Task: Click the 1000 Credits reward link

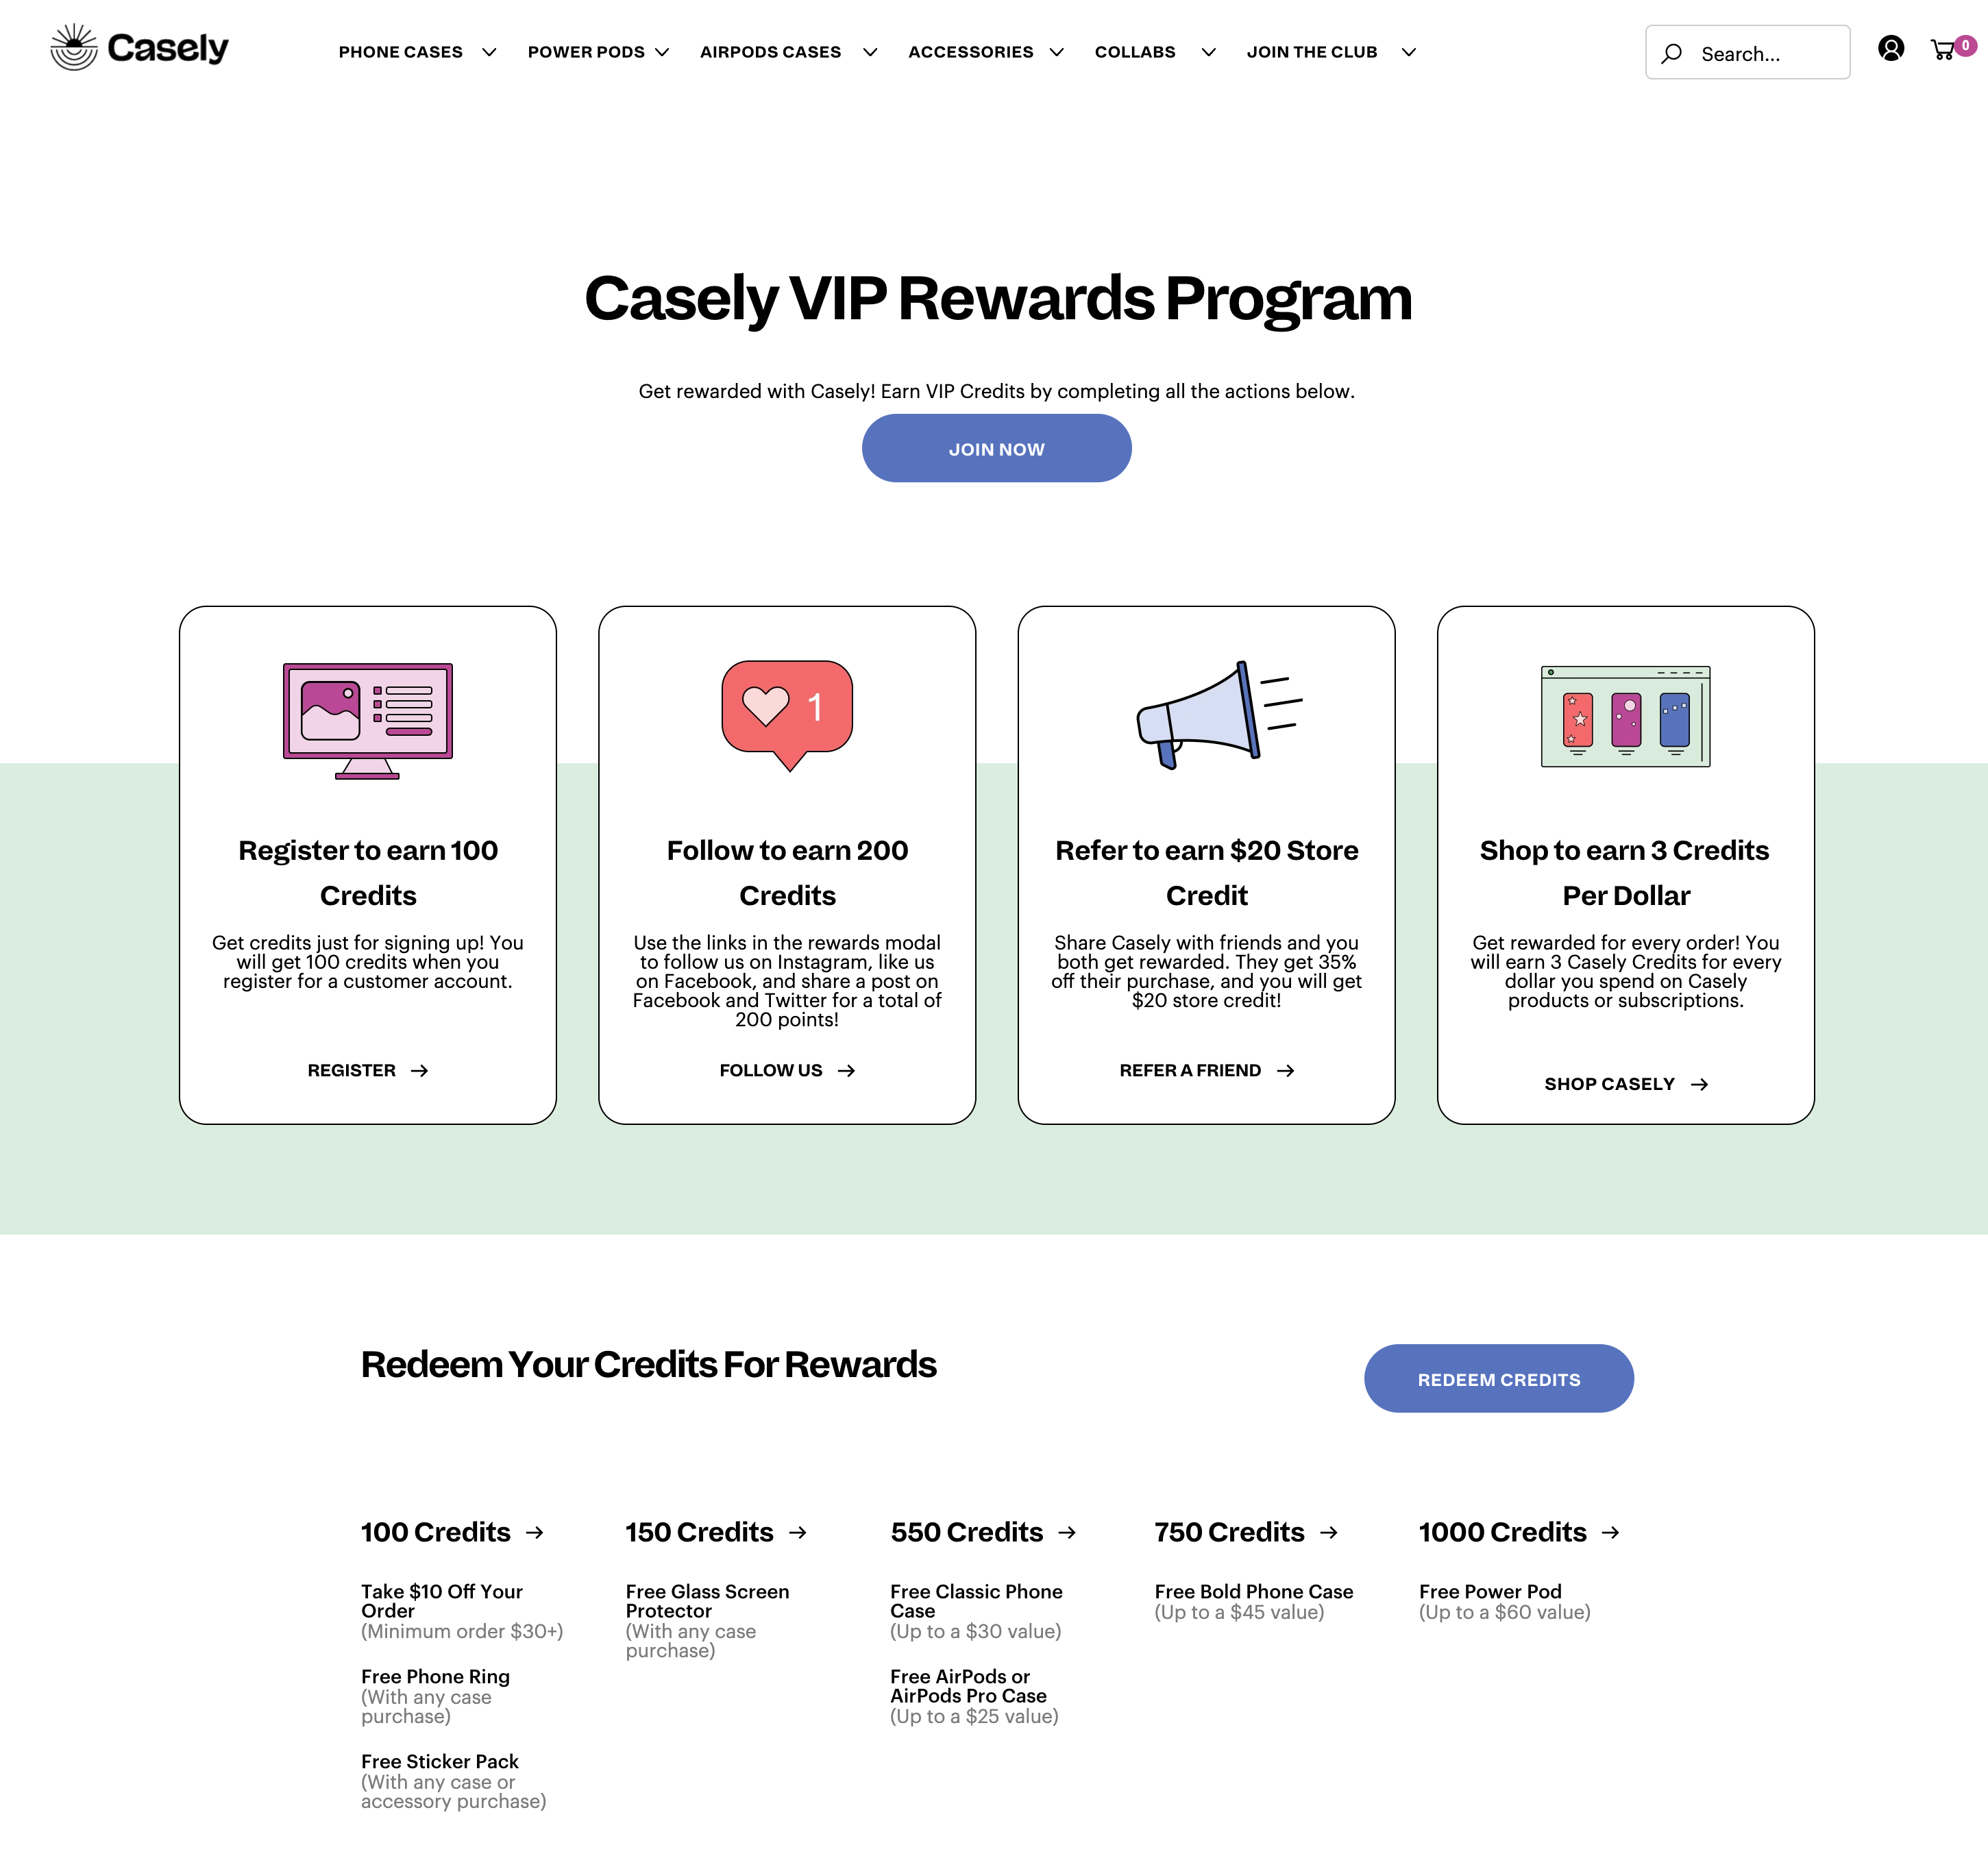Action: point(1518,1531)
